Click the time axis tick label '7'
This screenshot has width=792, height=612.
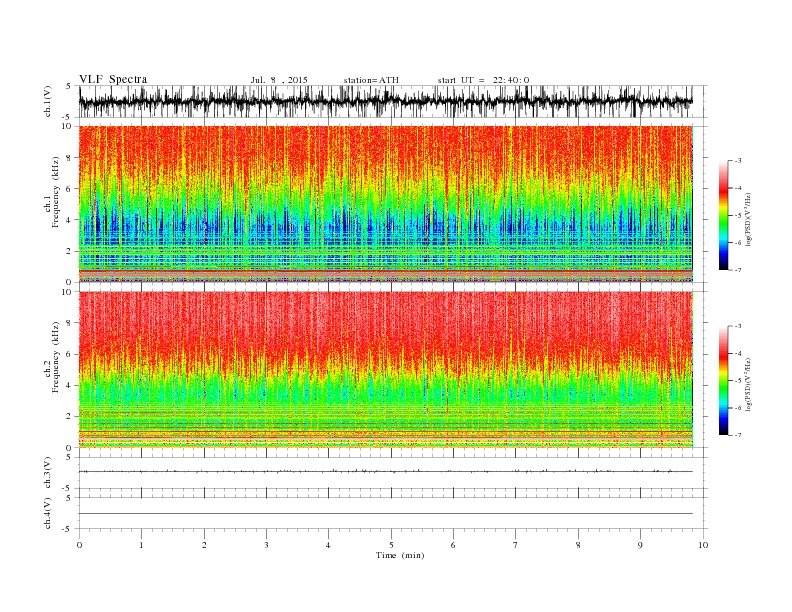click(x=516, y=545)
